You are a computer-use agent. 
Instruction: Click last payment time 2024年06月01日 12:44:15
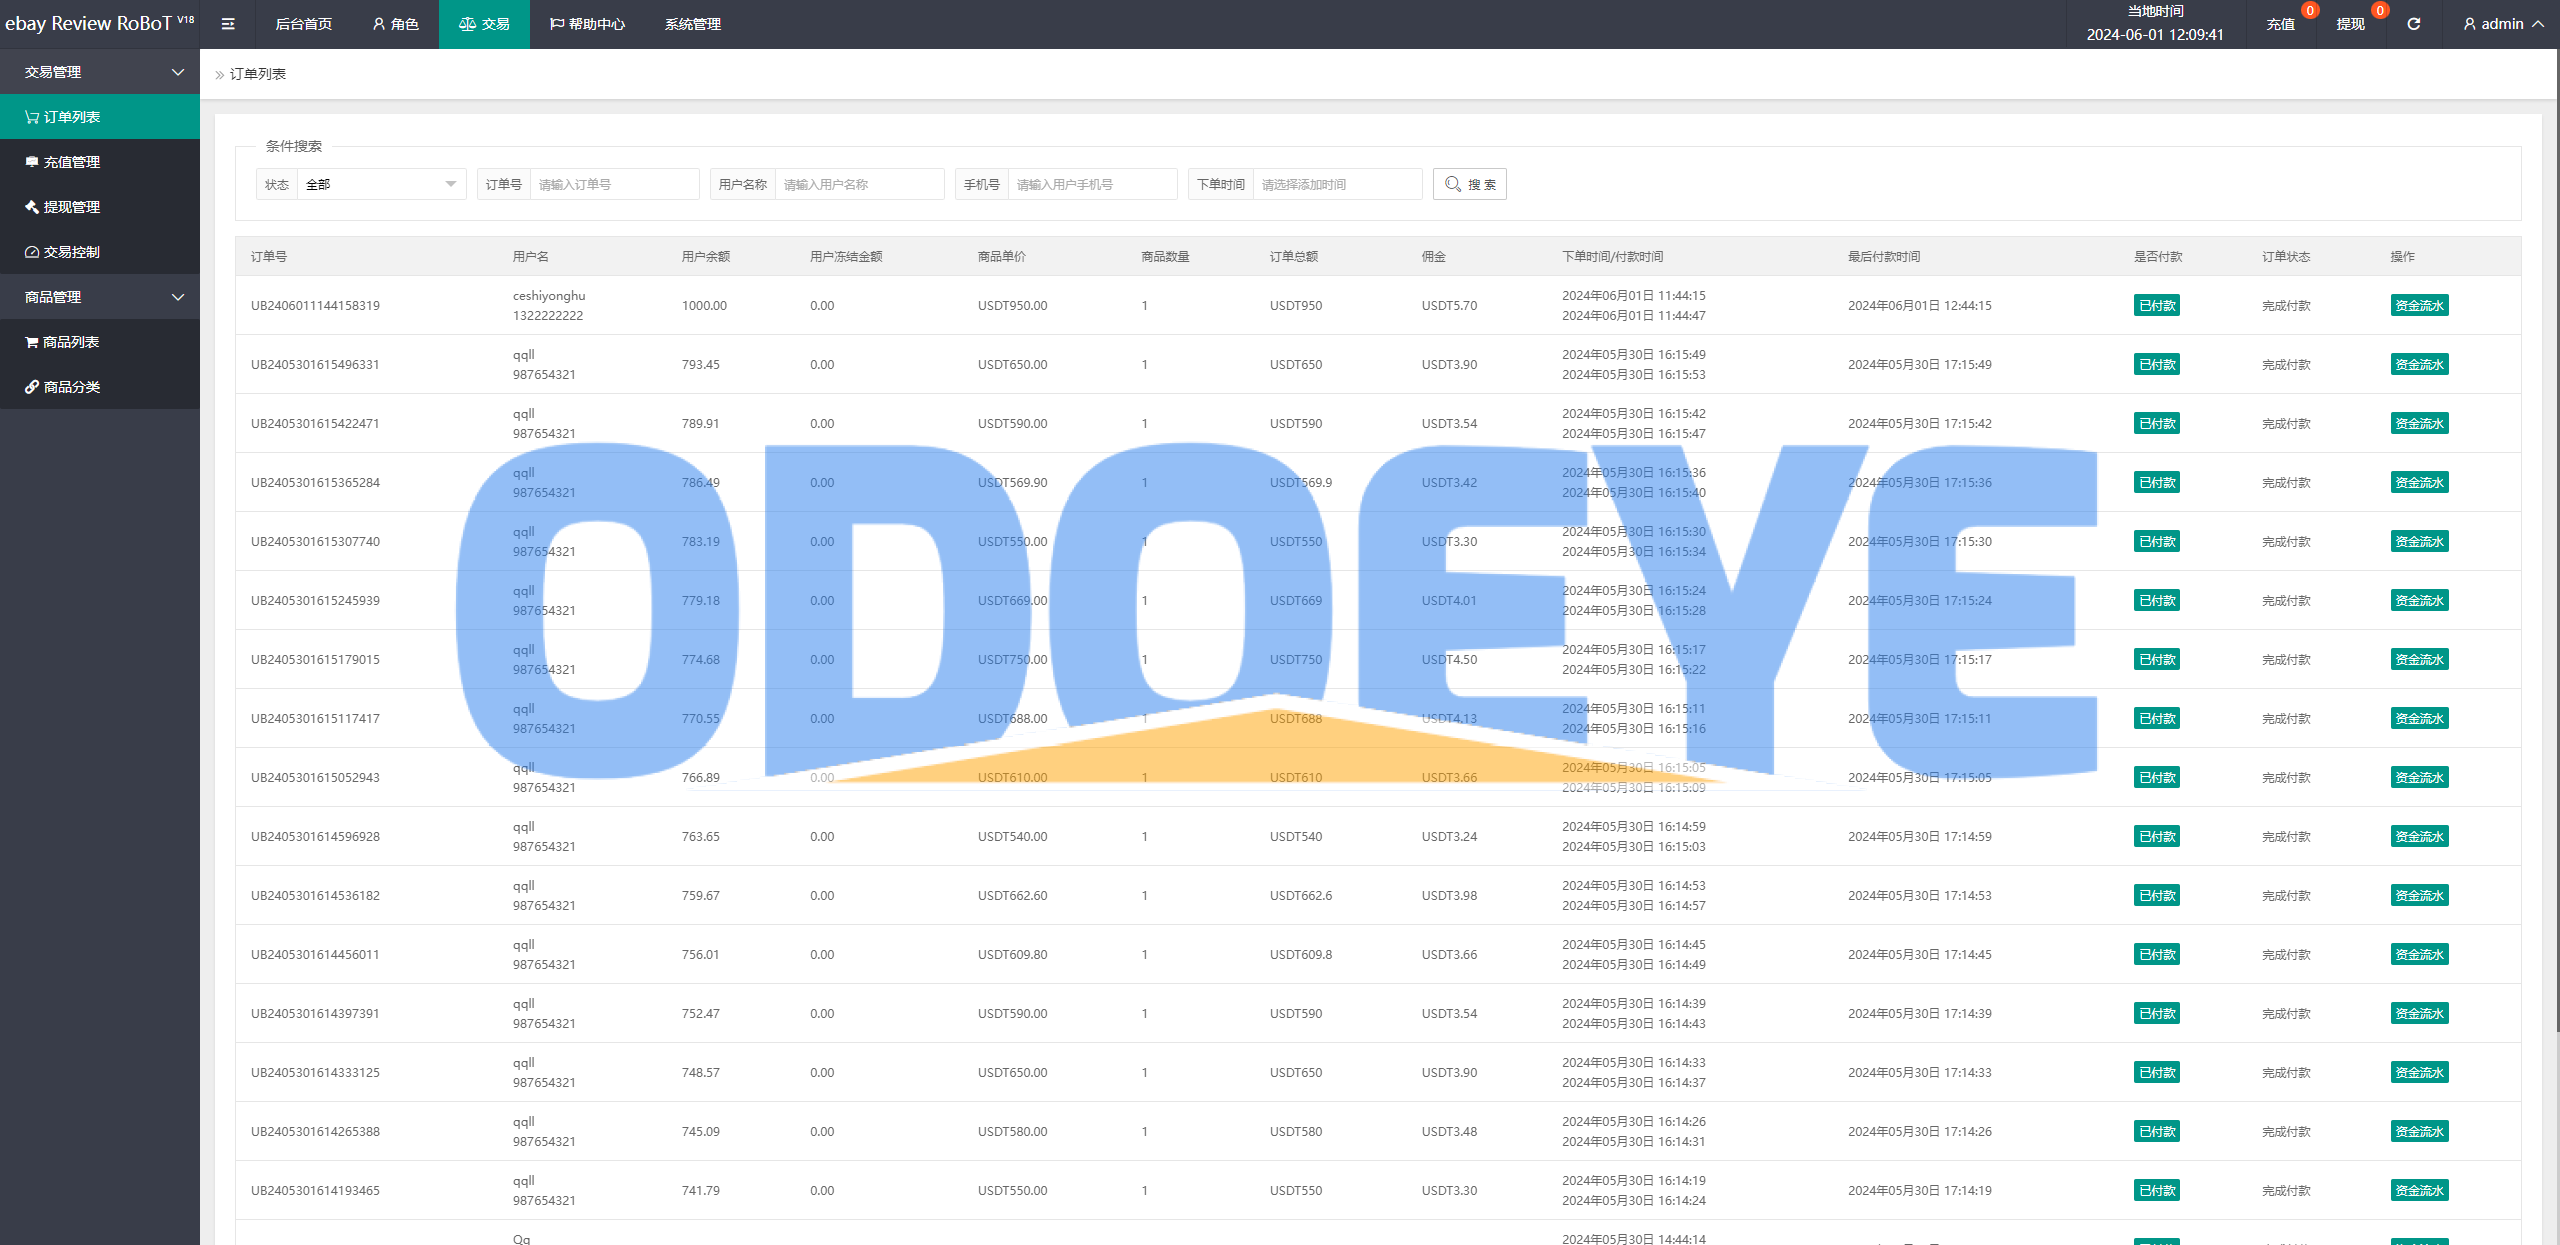[x=1919, y=305]
